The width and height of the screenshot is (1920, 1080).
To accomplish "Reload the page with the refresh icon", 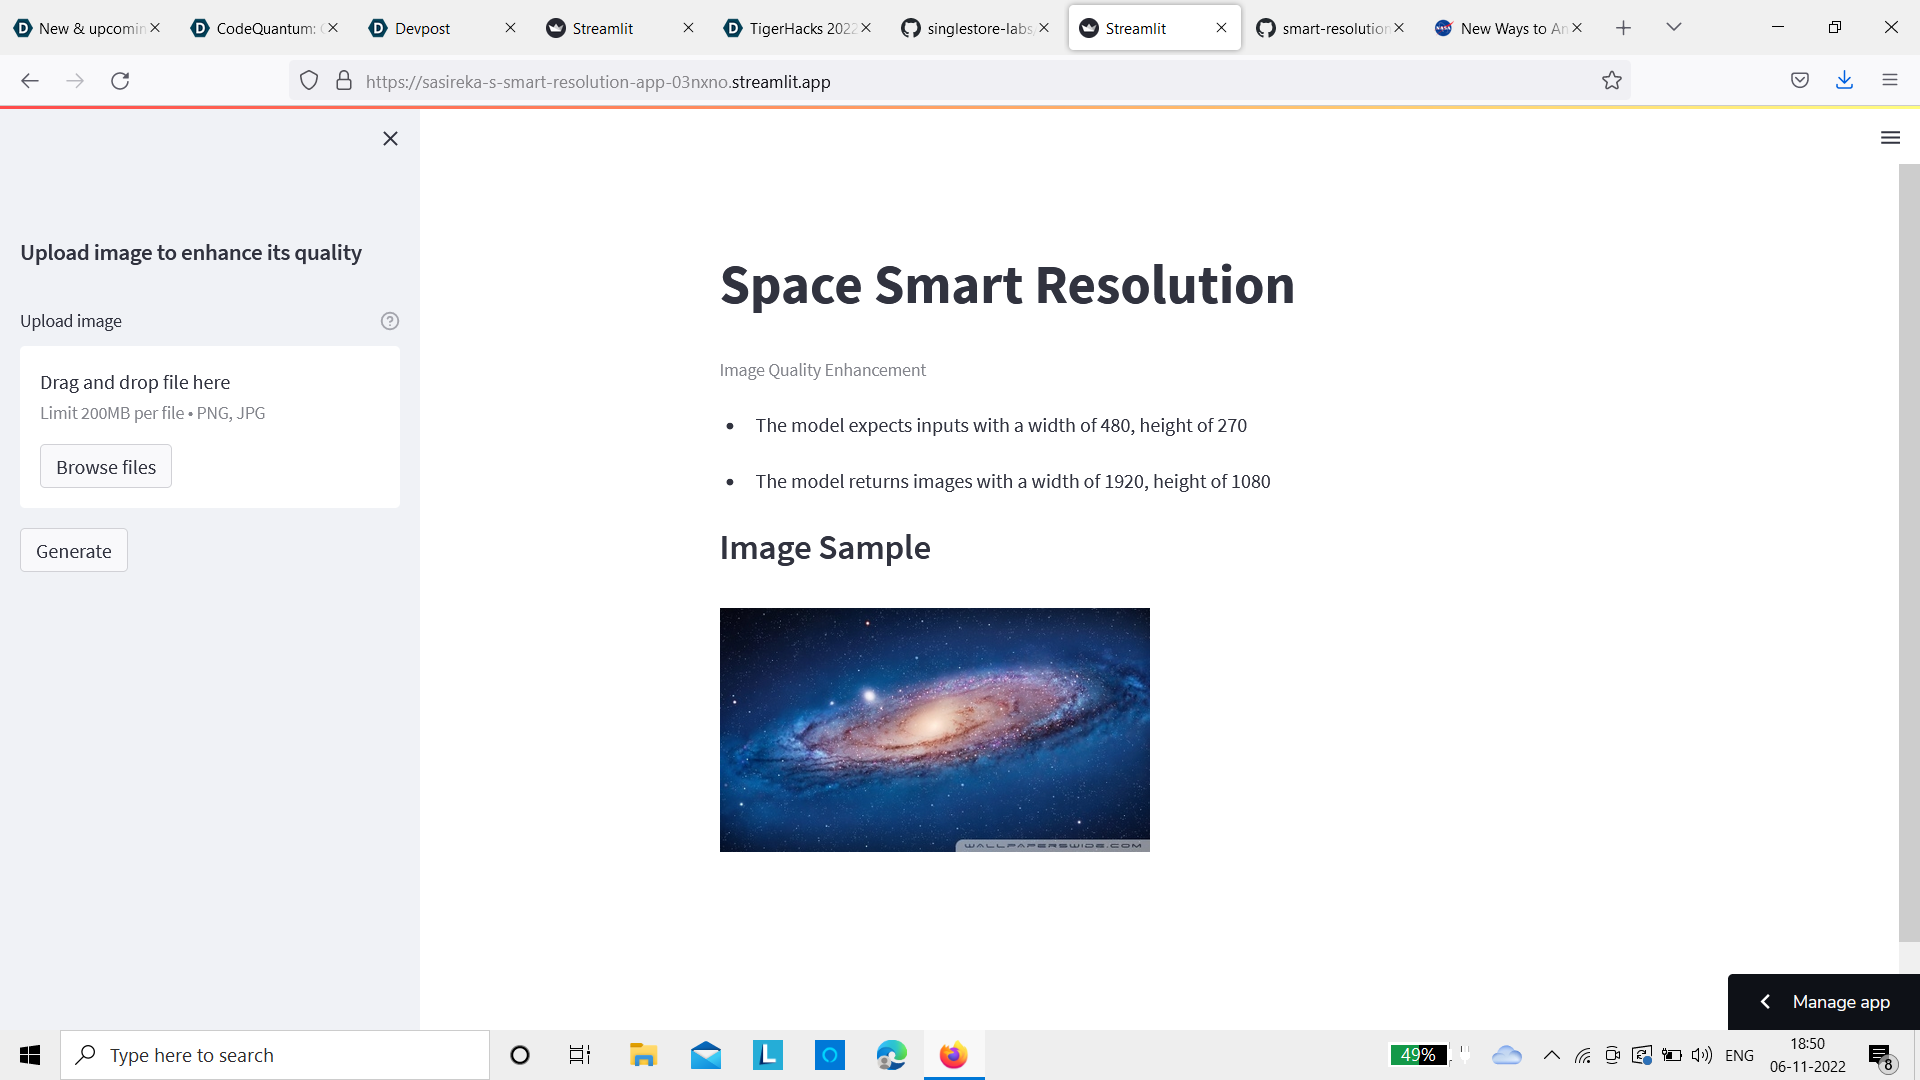I will pos(120,81).
